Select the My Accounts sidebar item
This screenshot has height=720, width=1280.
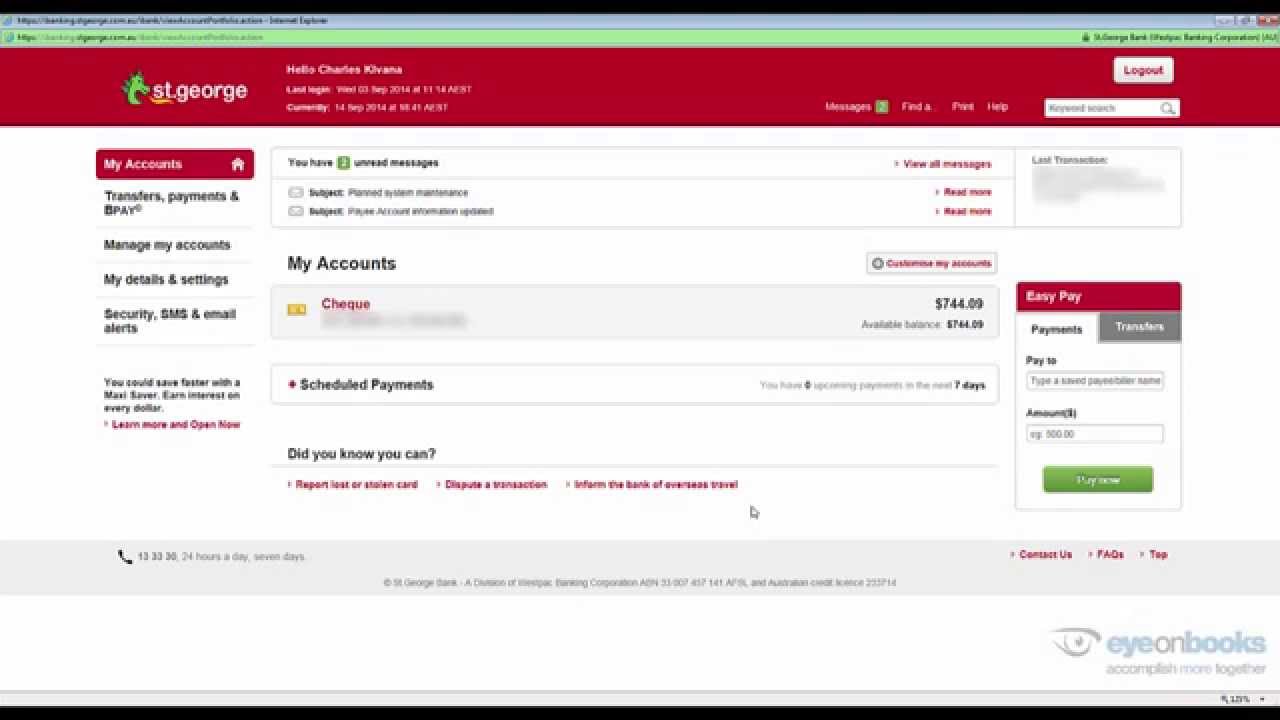pyautogui.click(x=175, y=164)
